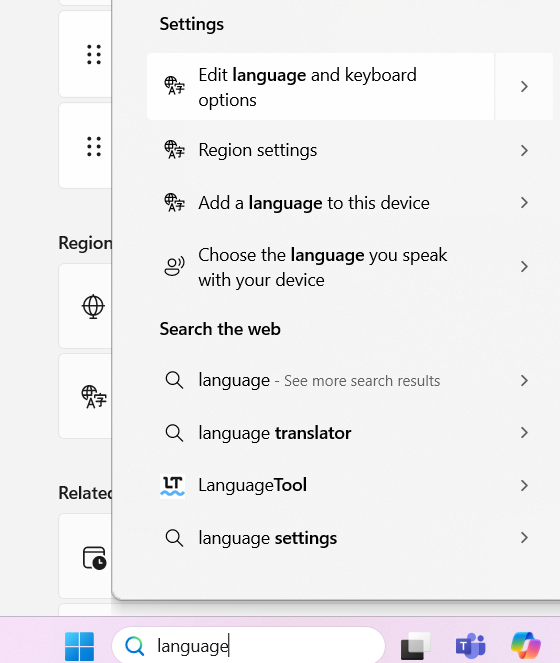Expand chevron for Edit language and keyboard options
560x663 pixels.
[x=524, y=87]
